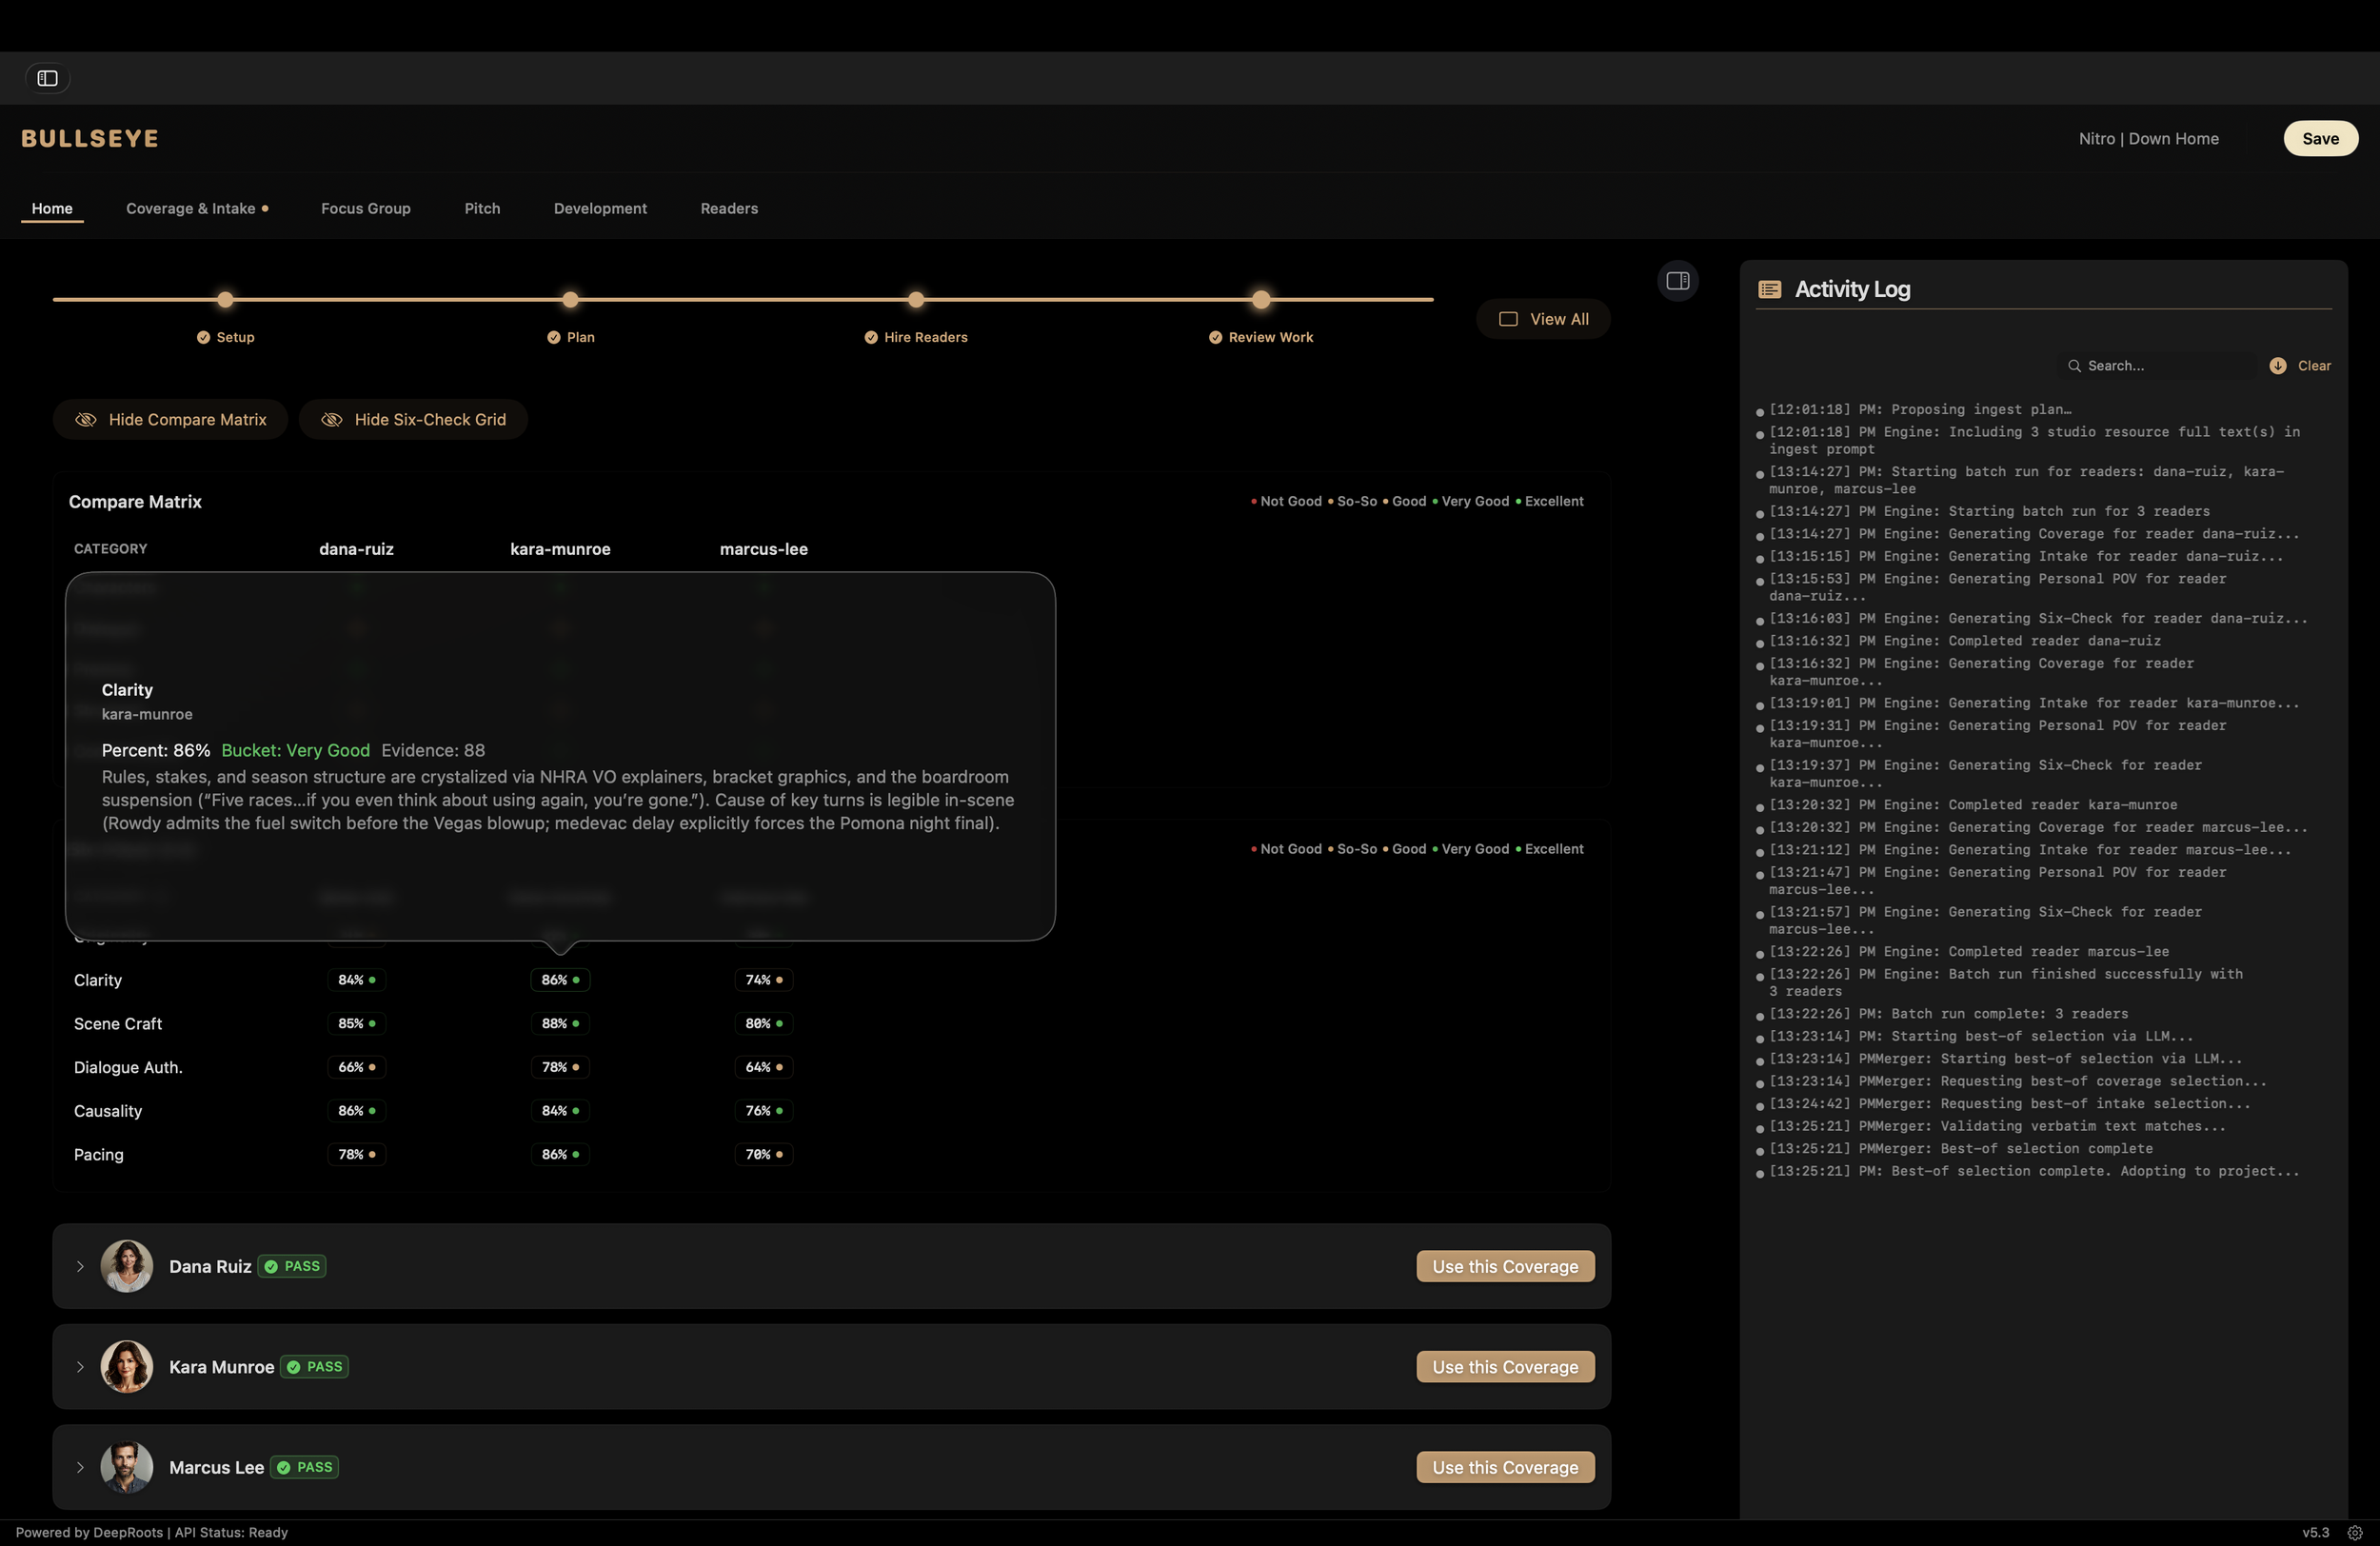Click marcus-lee Dialogue Auth. 64% chip
The height and width of the screenshot is (1546, 2380).
pos(764,1067)
